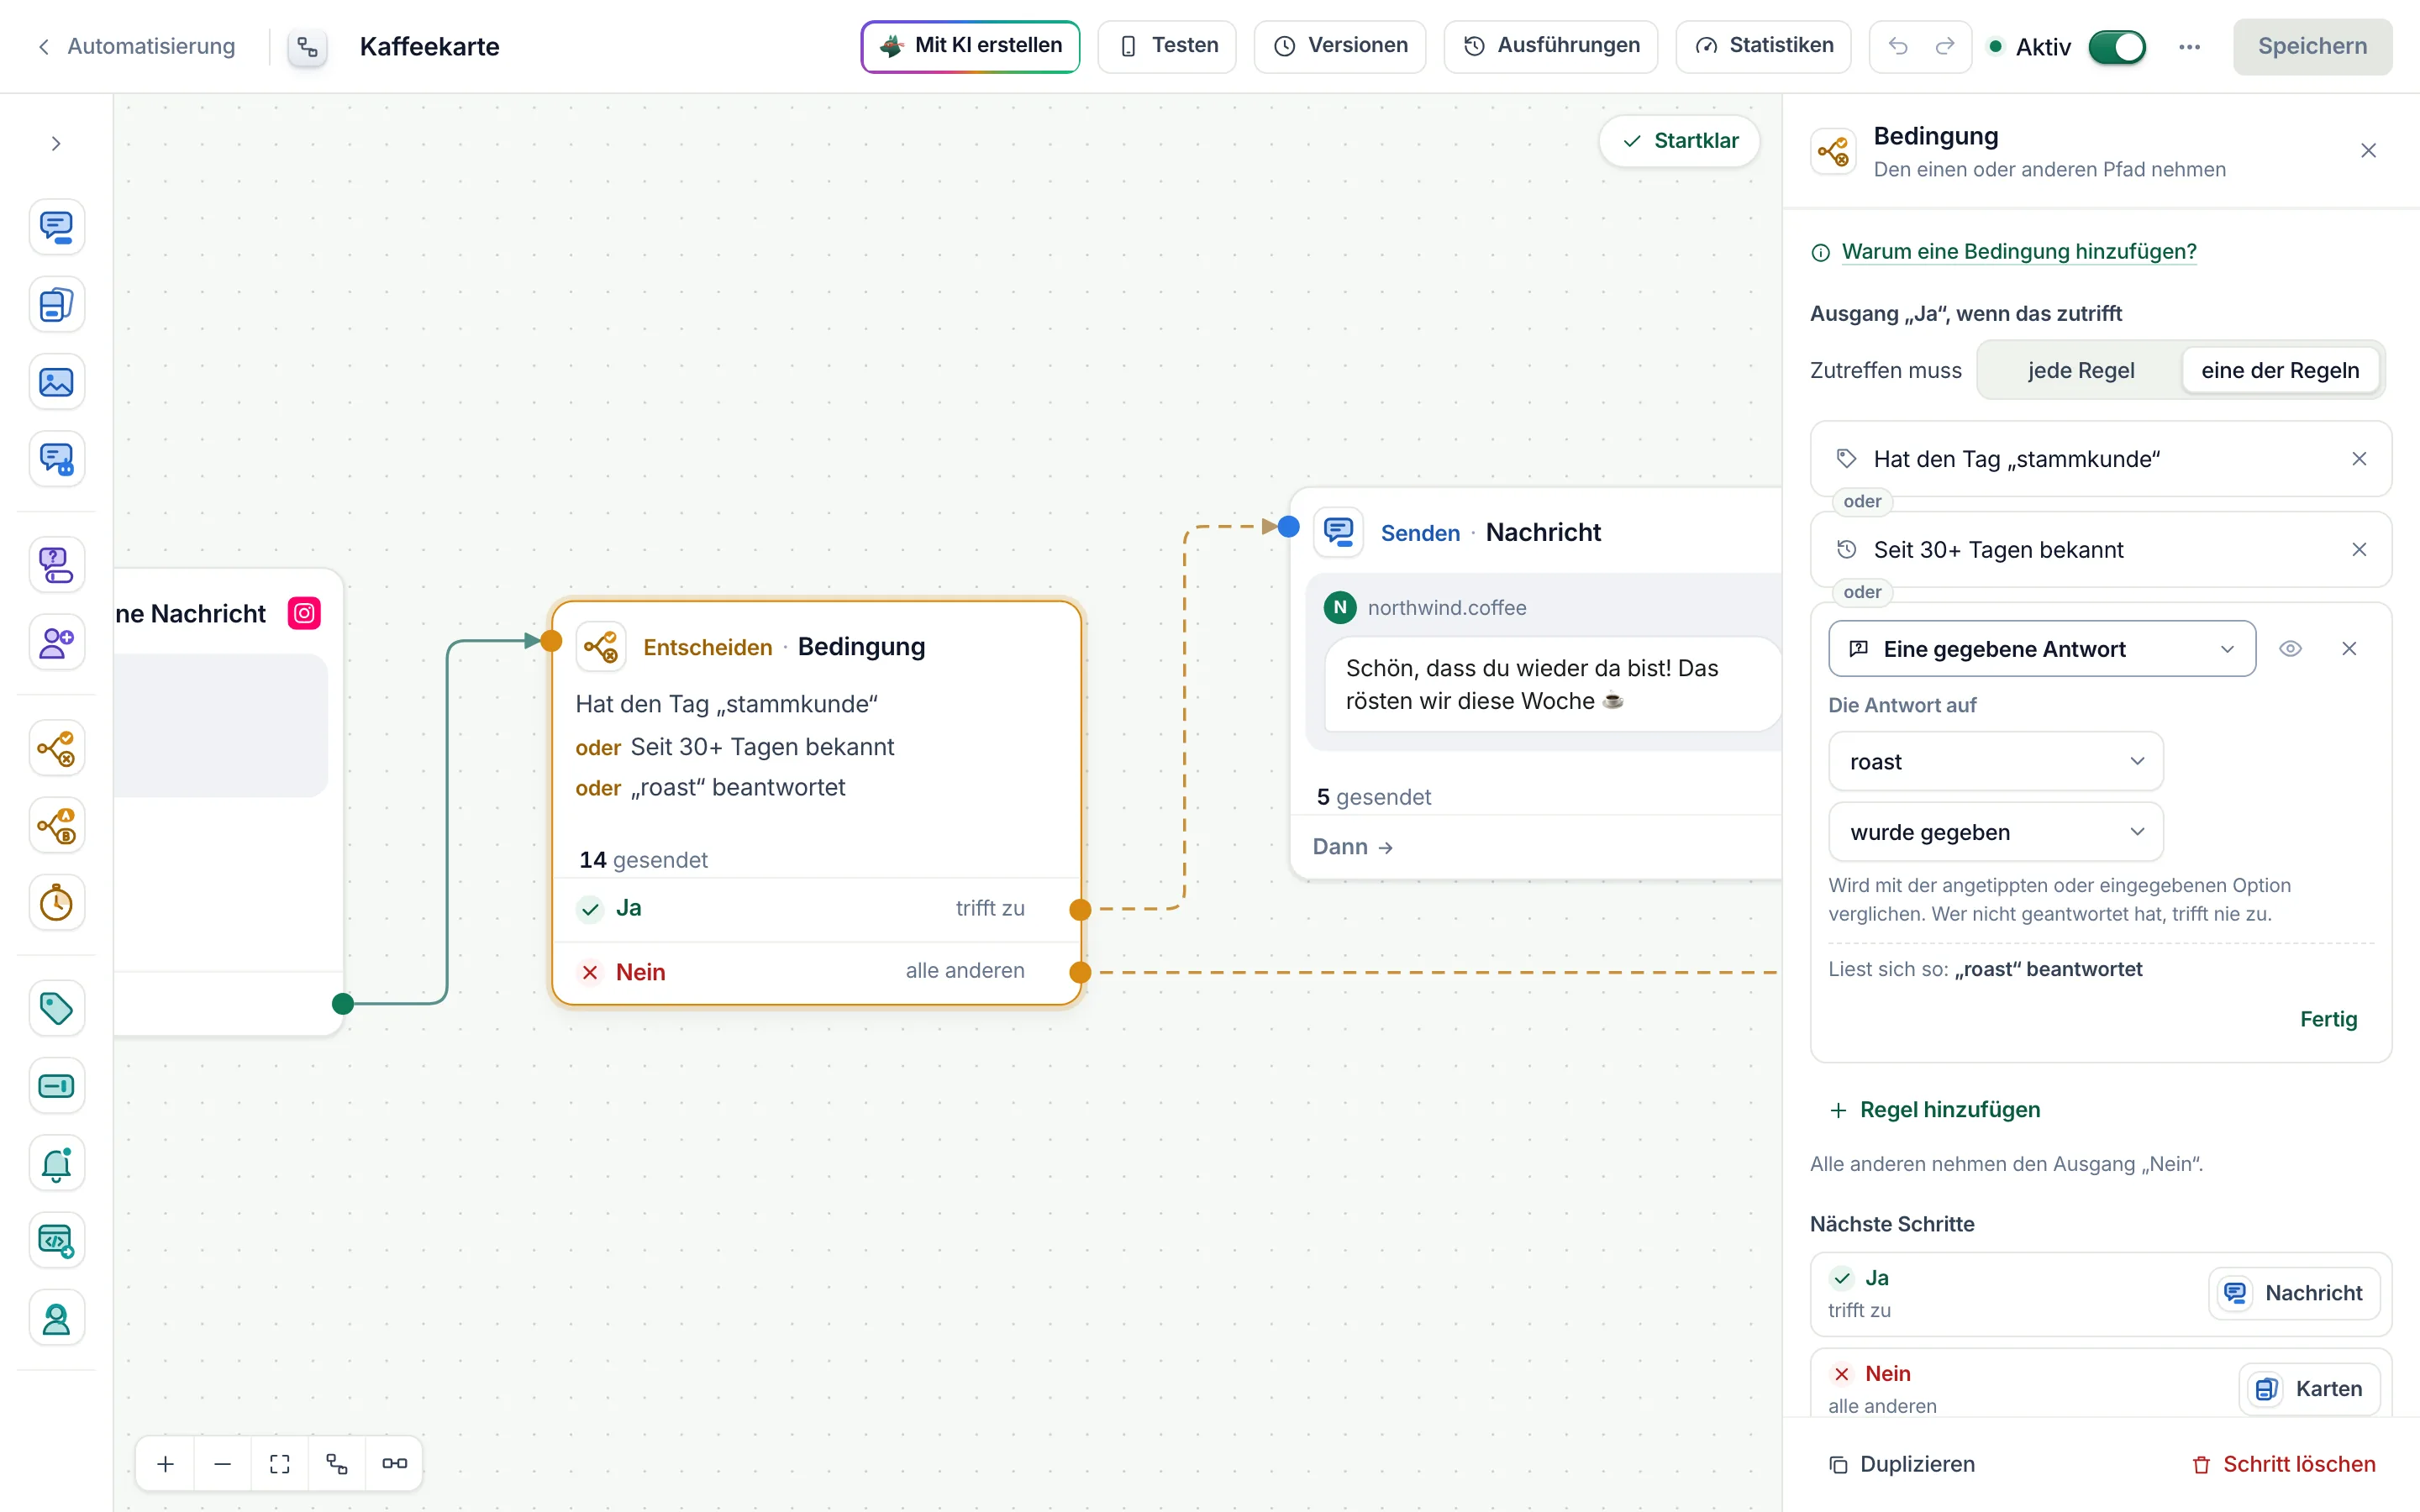
Task: Click Schritt löschen
Action: [2283, 1464]
